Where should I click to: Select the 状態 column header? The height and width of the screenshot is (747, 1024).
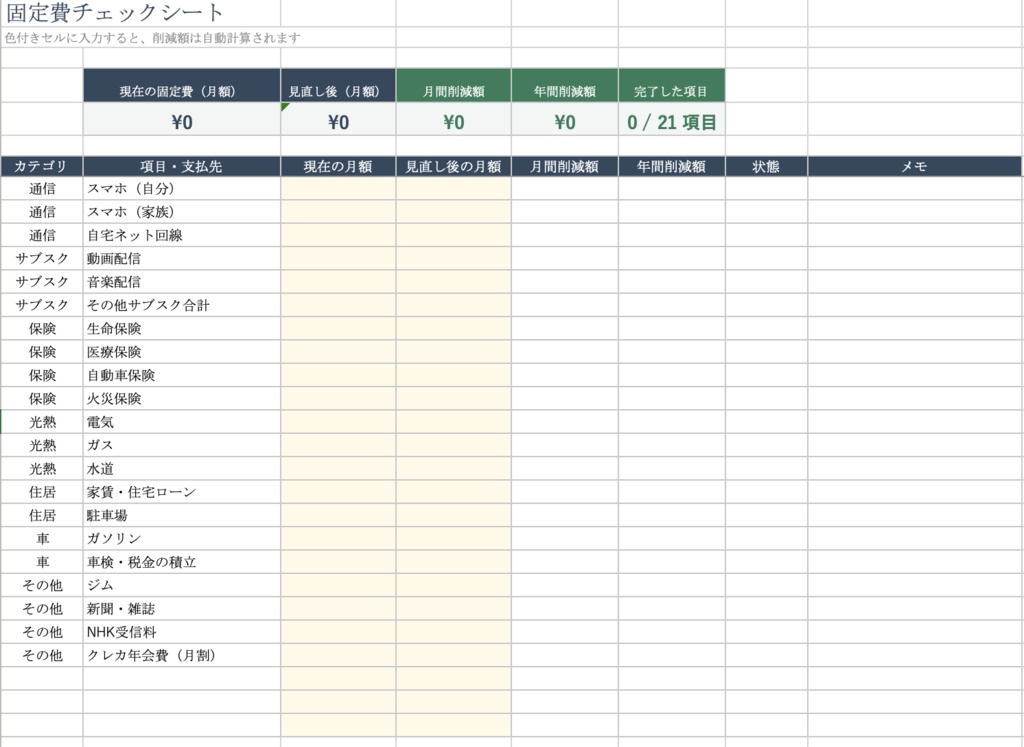tap(766, 167)
